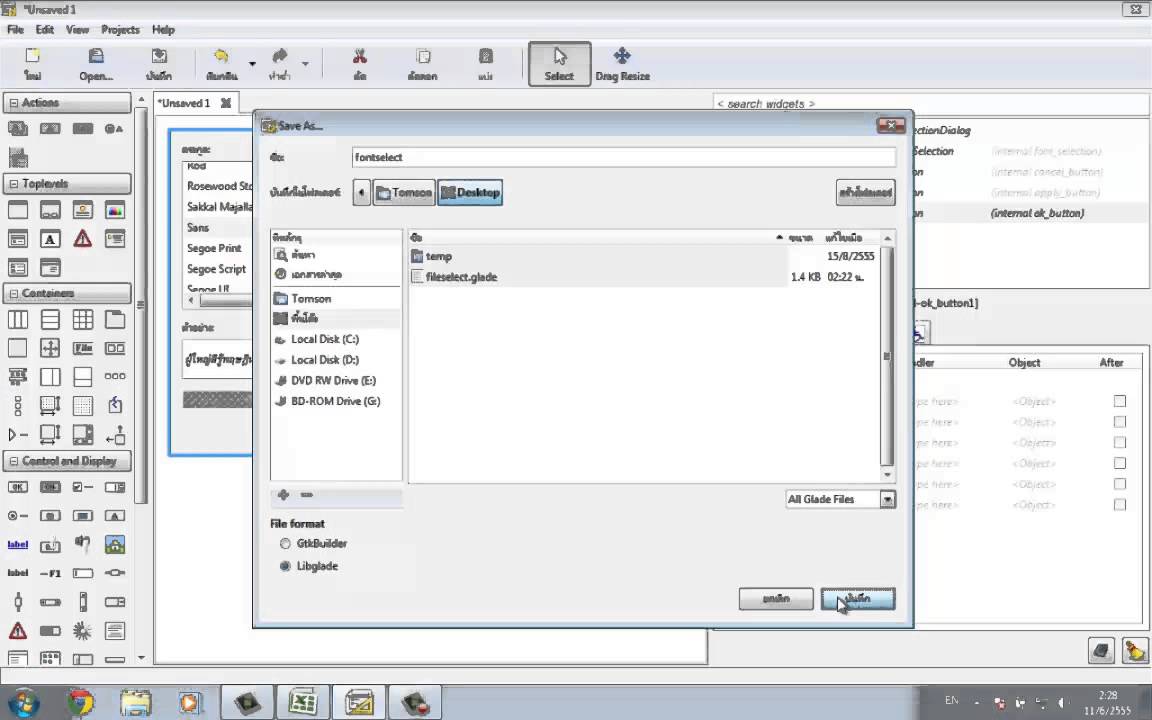The image size is (1152, 720).
Task: Open the Edit menu
Action: pyautogui.click(x=45, y=29)
